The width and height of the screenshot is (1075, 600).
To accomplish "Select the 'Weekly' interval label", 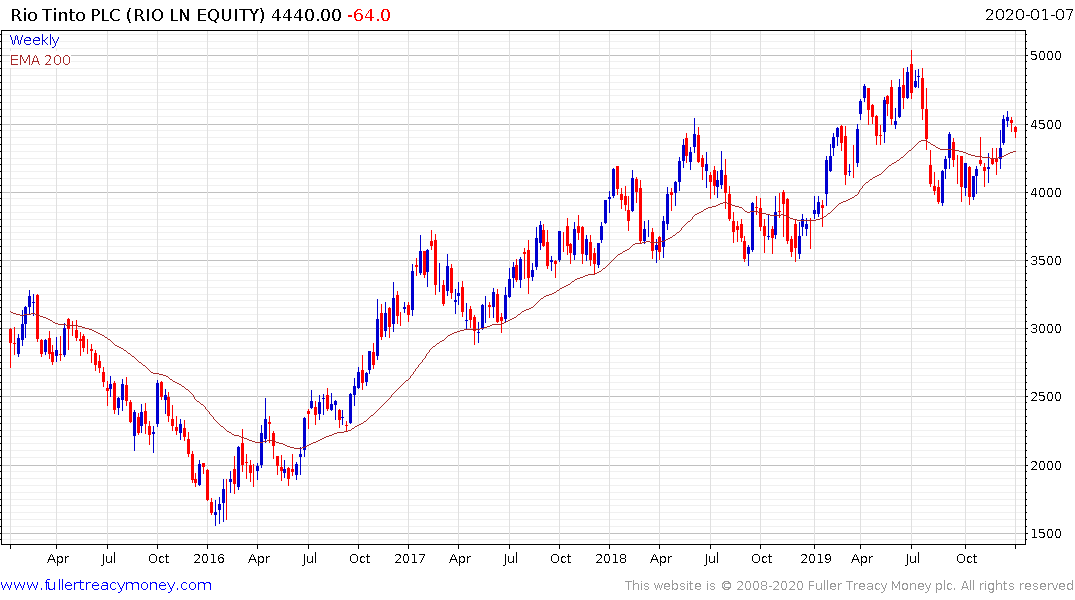I will point(34,40).
